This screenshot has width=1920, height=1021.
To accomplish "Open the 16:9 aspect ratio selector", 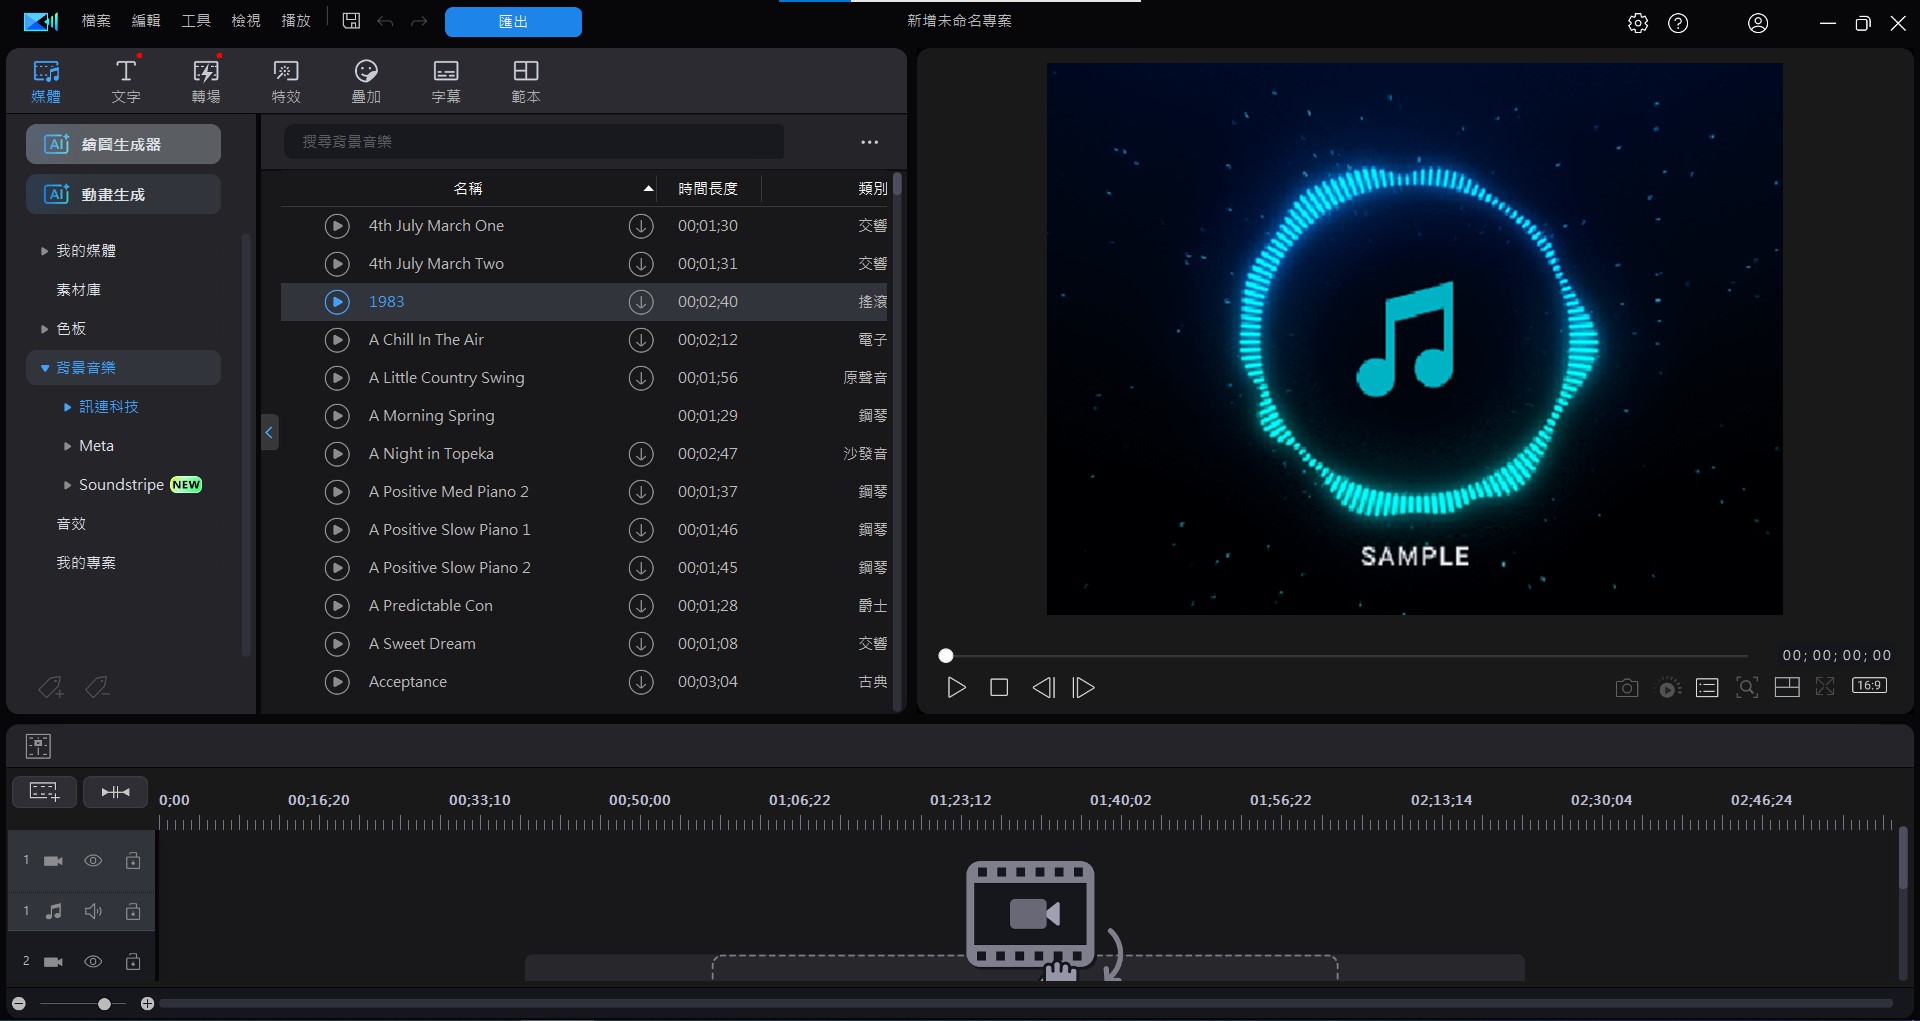I will (1869, 686).
